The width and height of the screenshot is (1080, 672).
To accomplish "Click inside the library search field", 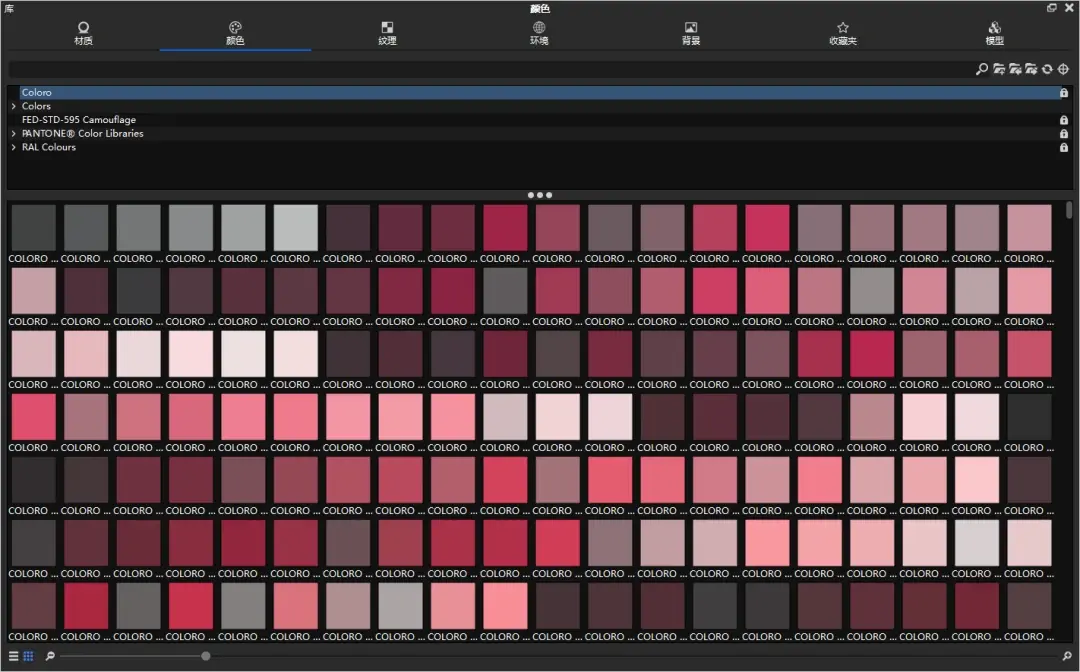I will click(490, 69).
